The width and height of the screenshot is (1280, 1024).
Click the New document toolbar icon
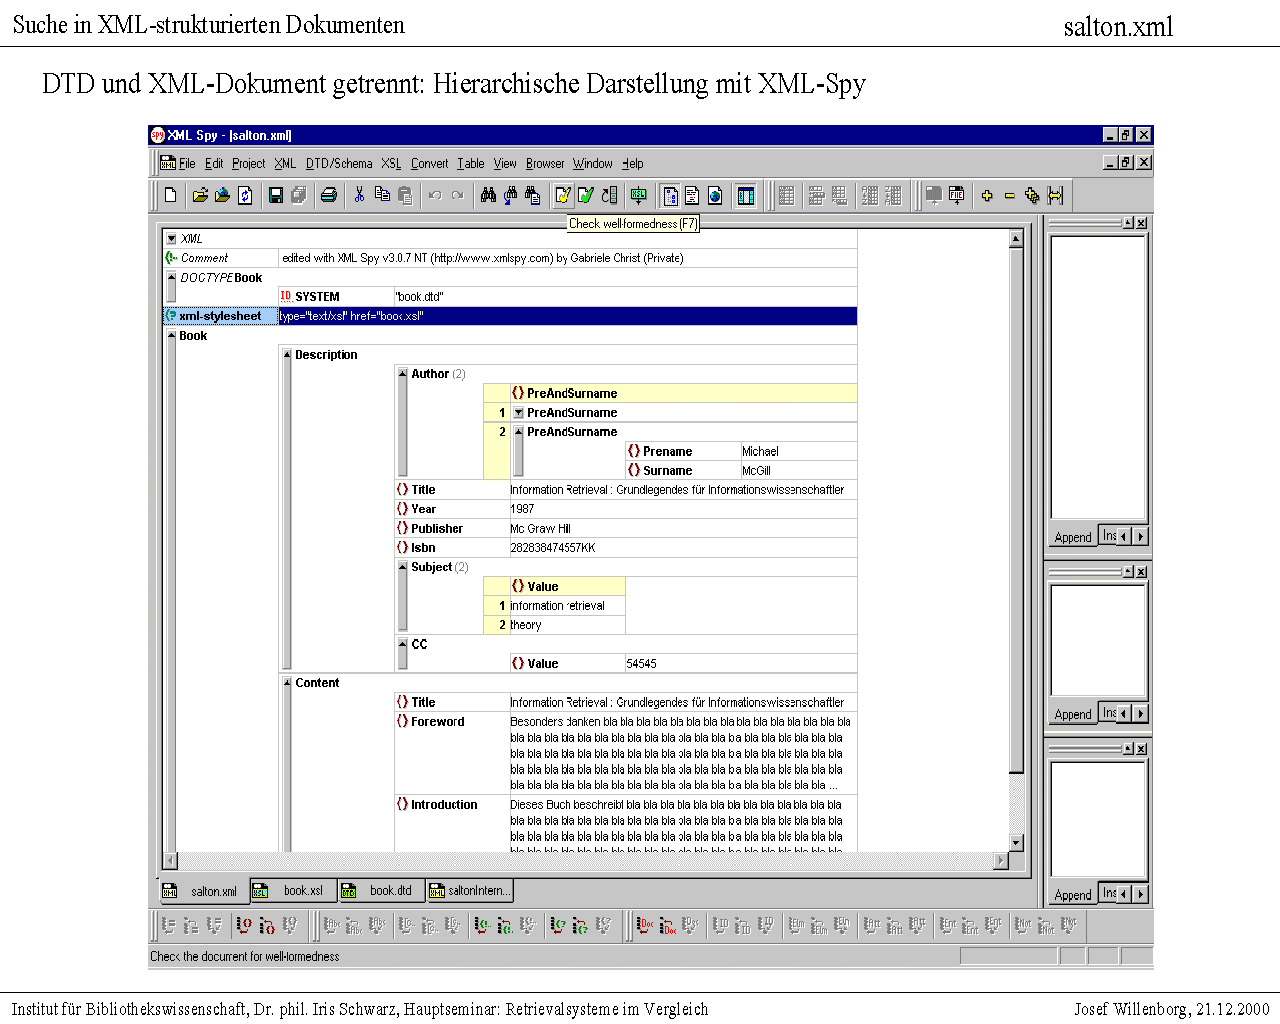point(171,196)
